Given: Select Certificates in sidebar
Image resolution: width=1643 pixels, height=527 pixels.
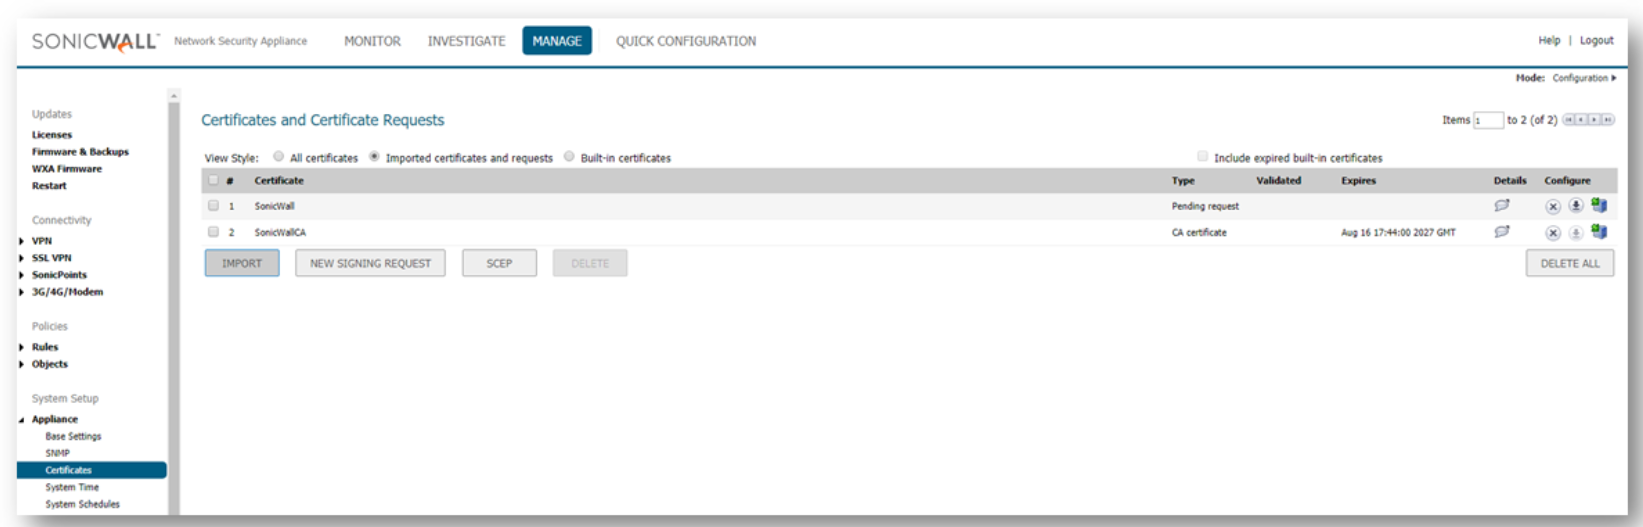Looking at the screenshot, I should (x=92, y=470).
